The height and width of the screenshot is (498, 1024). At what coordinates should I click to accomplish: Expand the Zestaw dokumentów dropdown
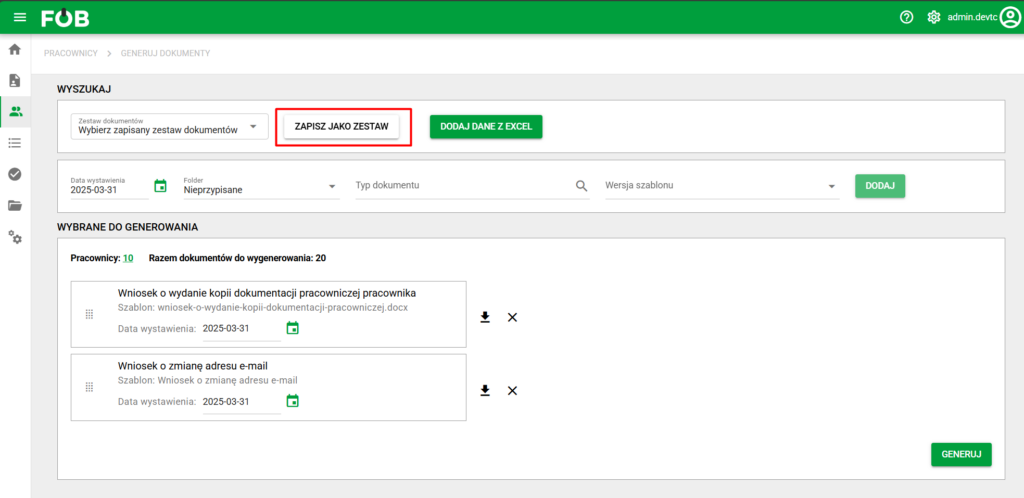pos(254,126)
